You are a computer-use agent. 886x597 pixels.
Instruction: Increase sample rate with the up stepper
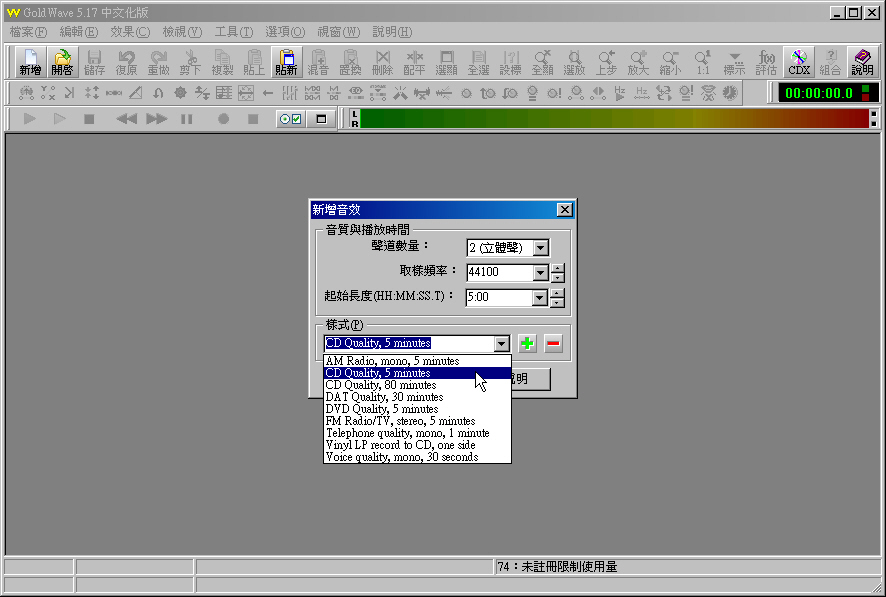[558, 267]
